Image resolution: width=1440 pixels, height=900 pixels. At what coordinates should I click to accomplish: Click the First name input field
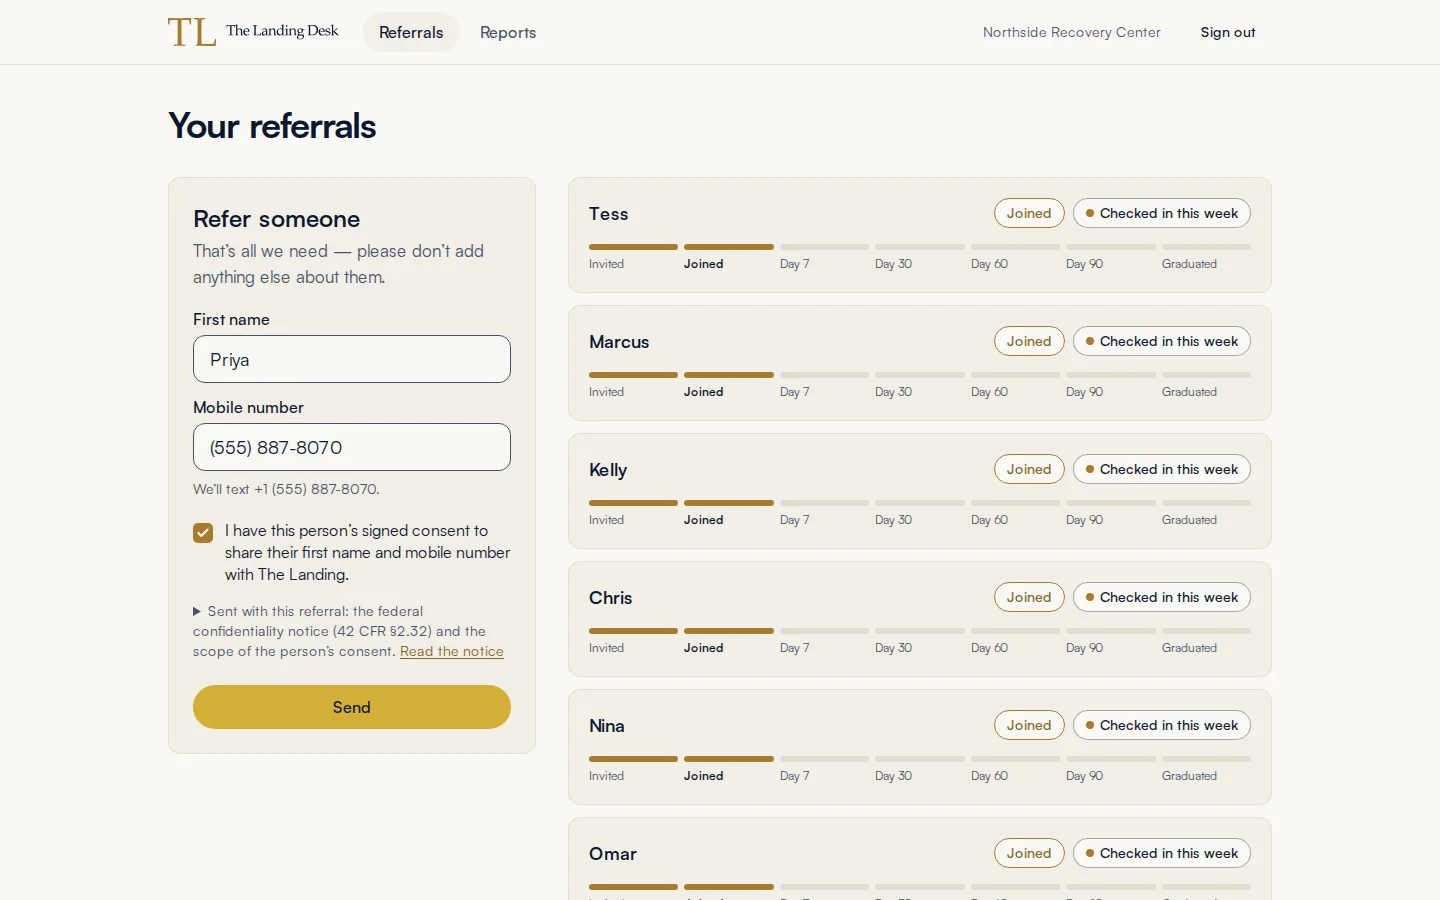[352, 359]
